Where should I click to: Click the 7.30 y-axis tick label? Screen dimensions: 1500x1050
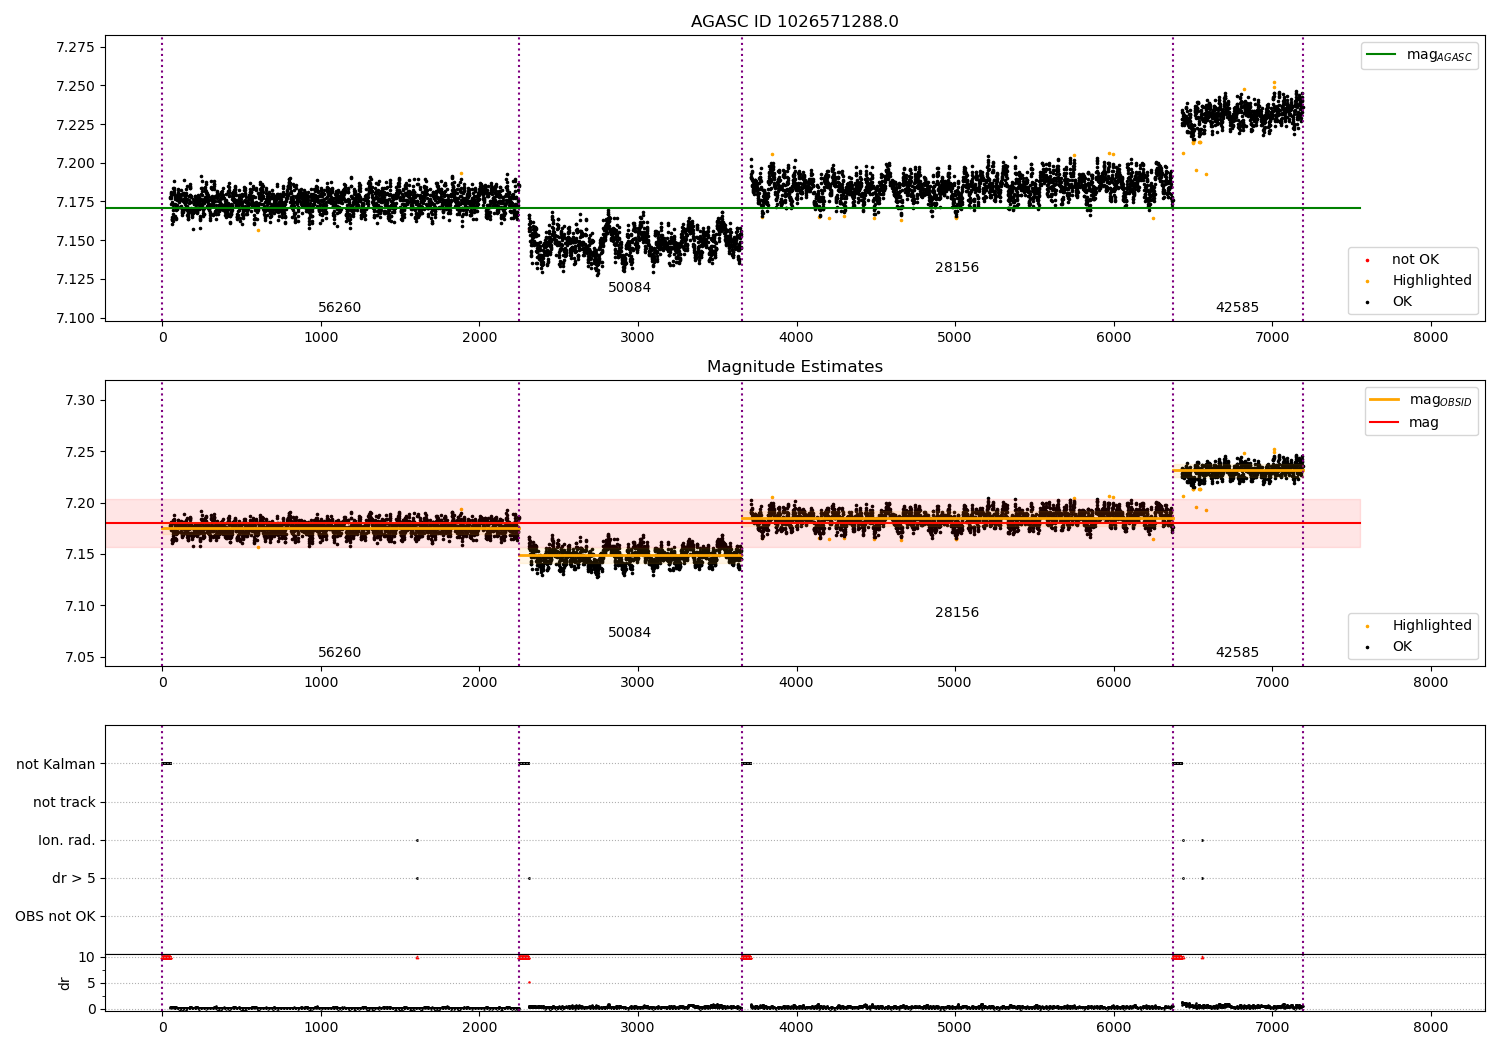80,401
